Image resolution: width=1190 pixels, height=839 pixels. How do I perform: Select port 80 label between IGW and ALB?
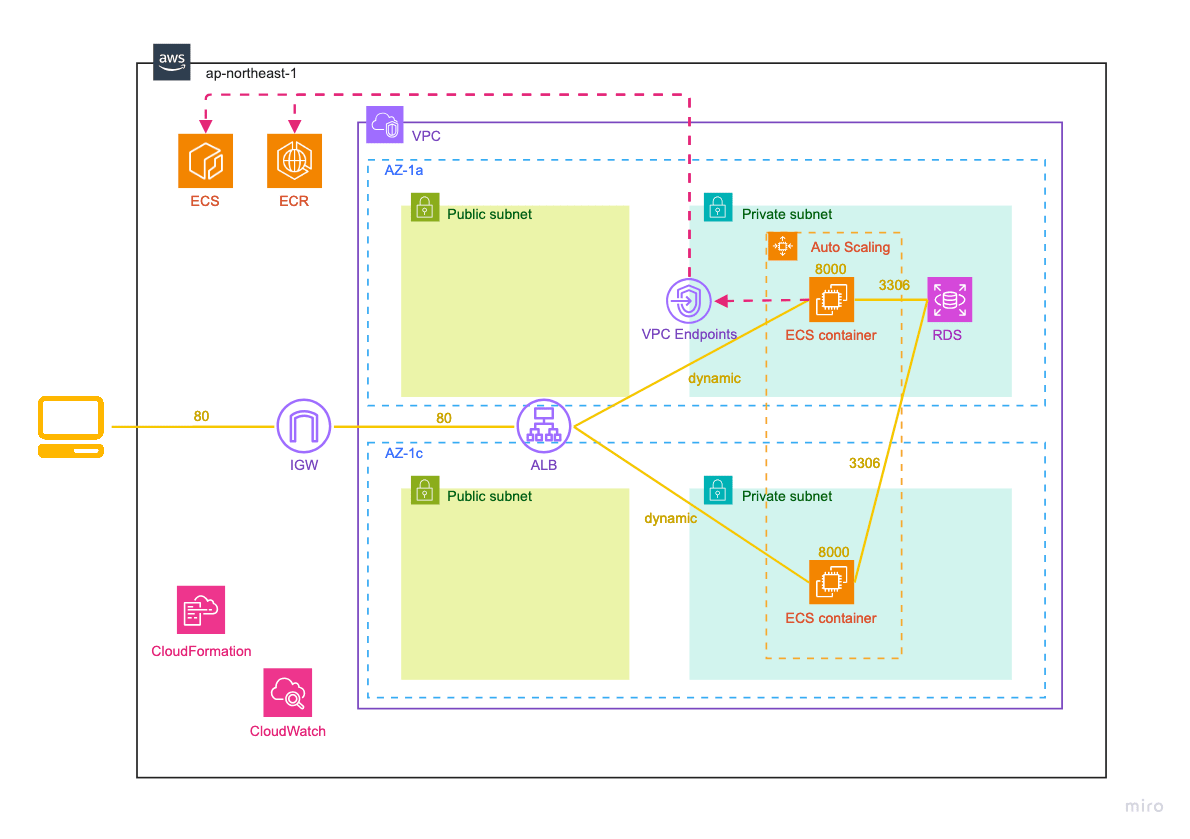coord(444,419)
